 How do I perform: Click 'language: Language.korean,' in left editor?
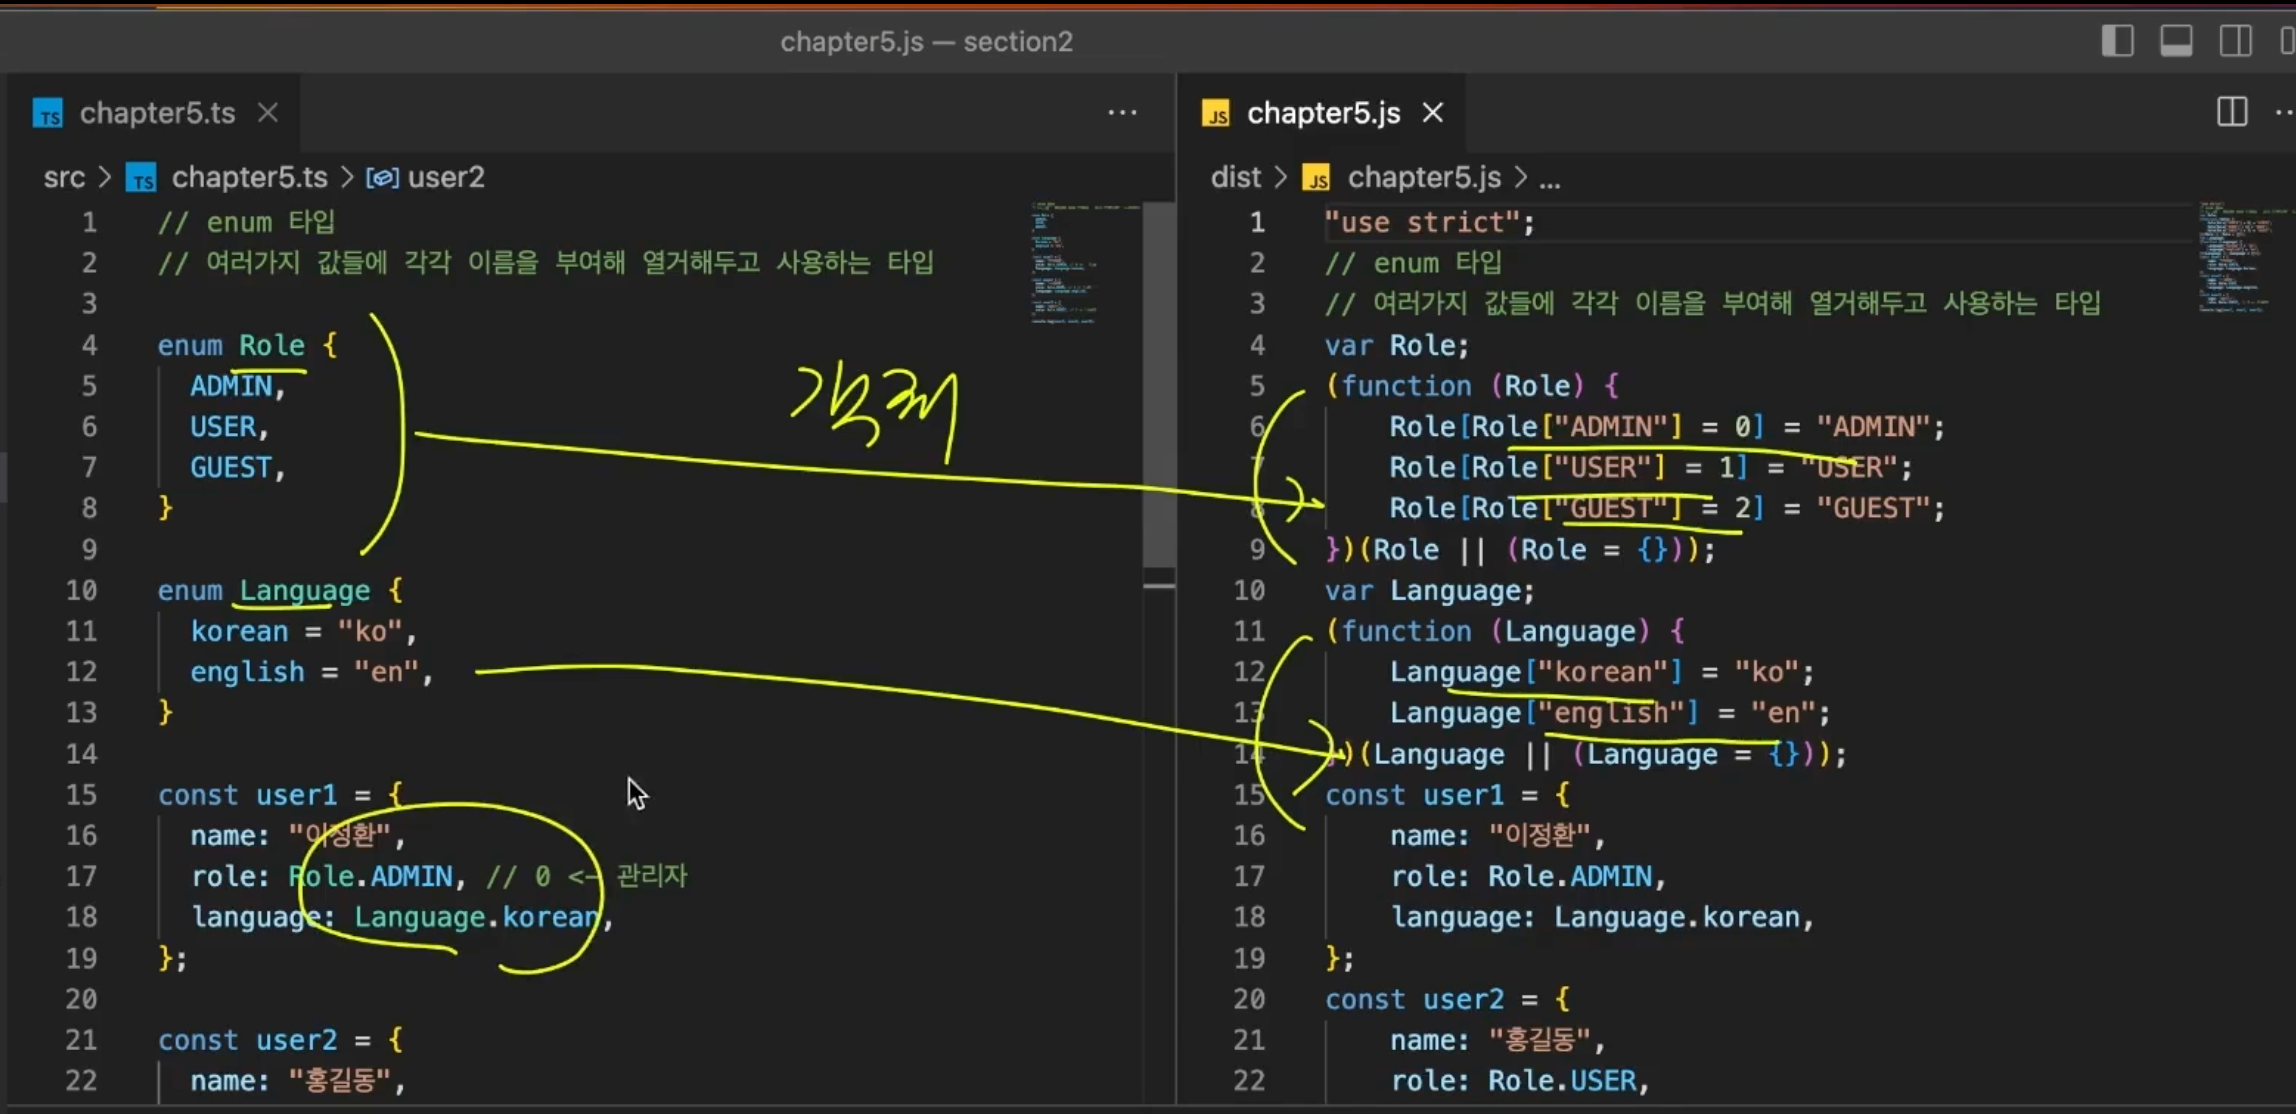402,917
